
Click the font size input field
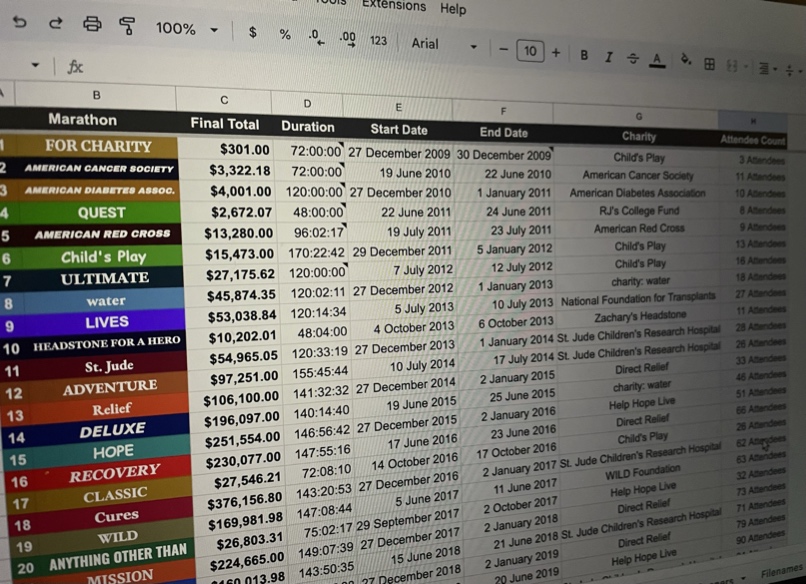pyautogui.click(x=530, y=51)
